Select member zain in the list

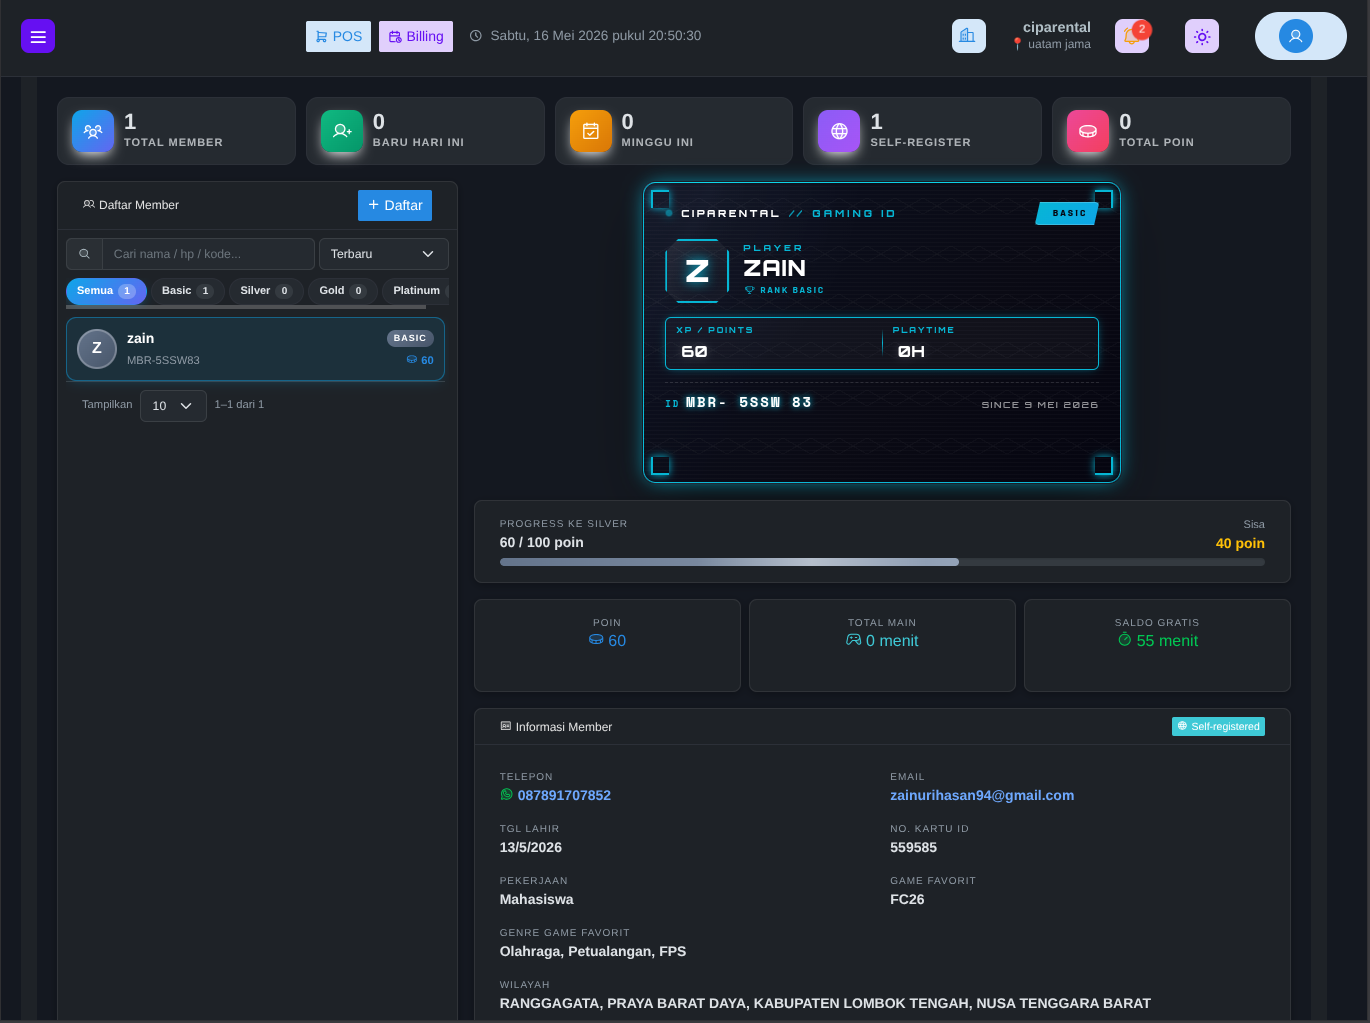(255, 349)
